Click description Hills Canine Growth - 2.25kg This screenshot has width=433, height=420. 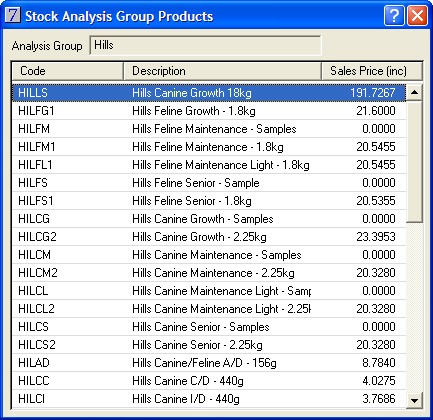[199, 237]
